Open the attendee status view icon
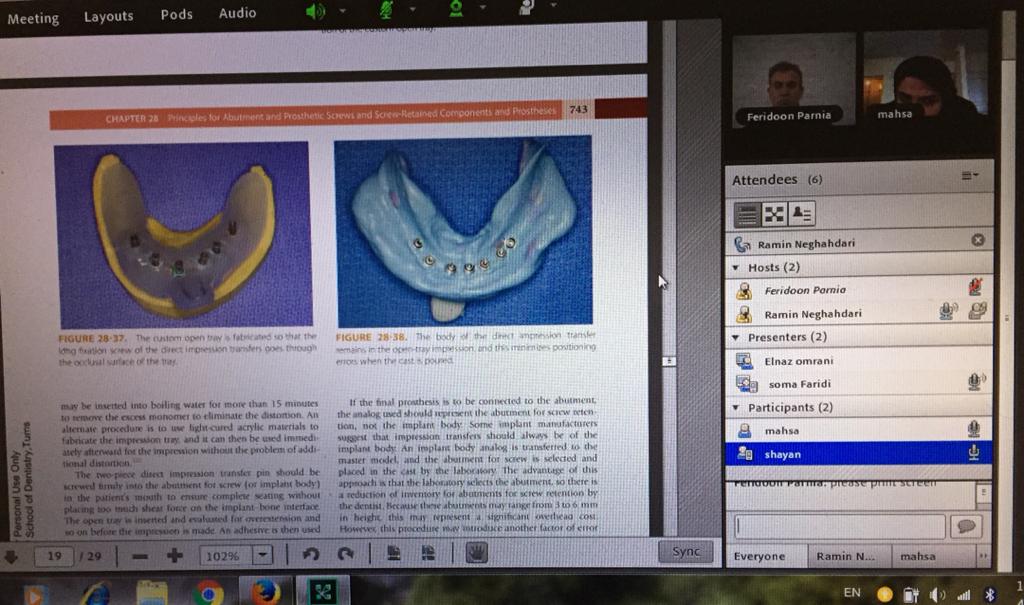 point(802,213)
